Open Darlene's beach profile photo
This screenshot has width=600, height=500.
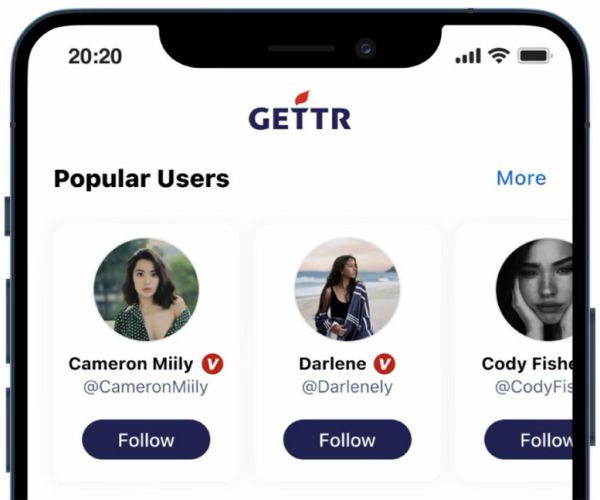347,290
